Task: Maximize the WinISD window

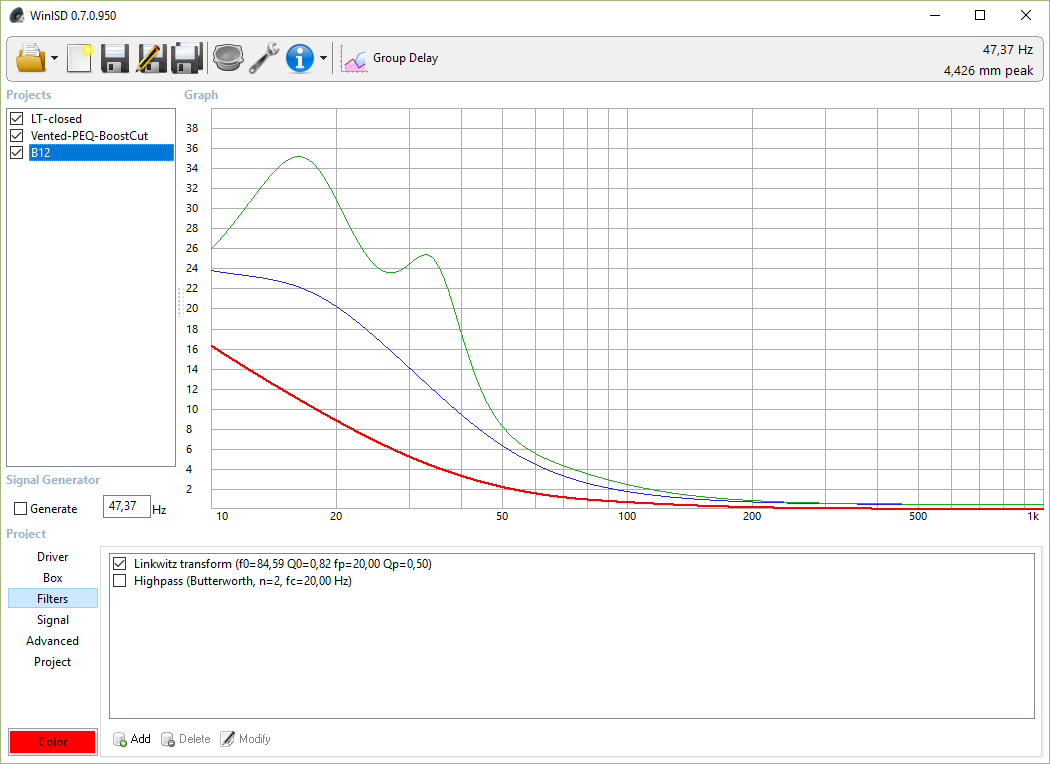Action: pyautogui.click(x=980, y=15)
